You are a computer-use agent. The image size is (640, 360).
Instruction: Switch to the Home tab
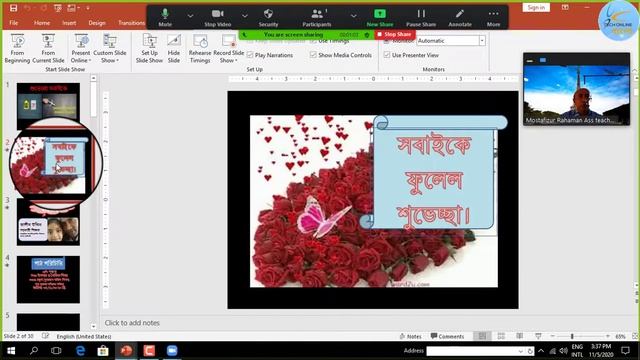click(x=42, y=23)
